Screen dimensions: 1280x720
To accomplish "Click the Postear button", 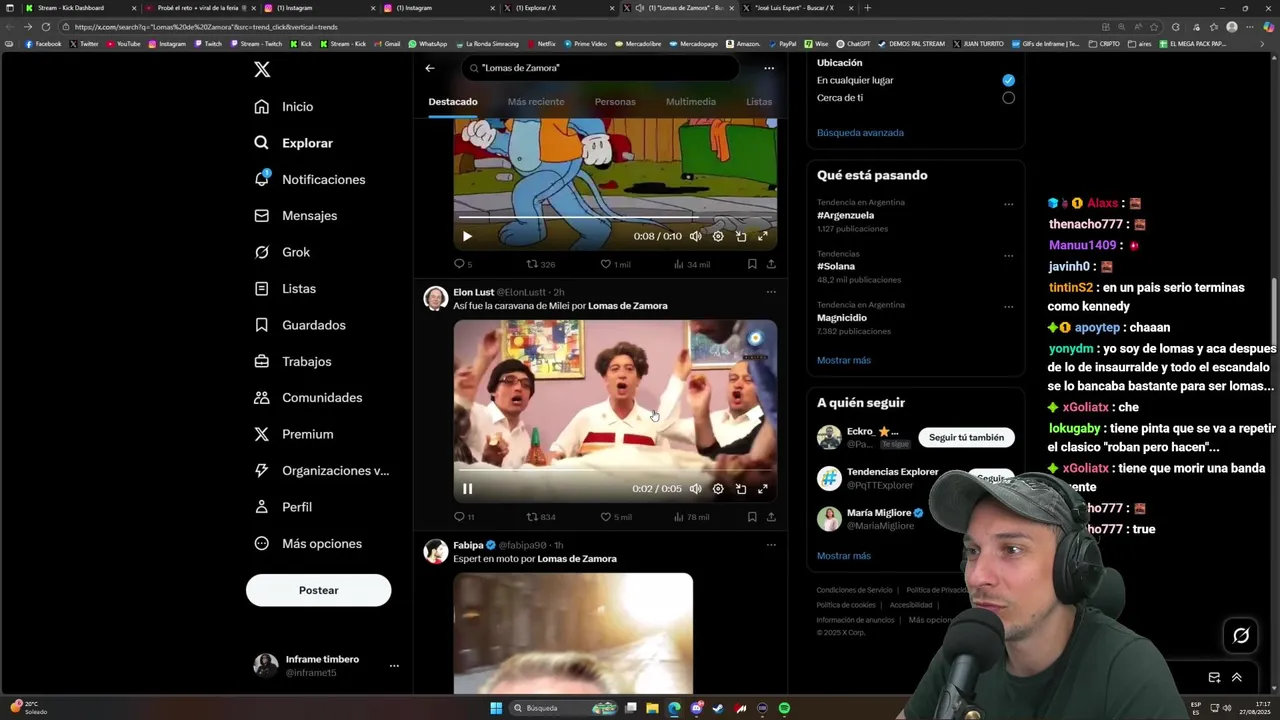I will [x=318, y=590].
